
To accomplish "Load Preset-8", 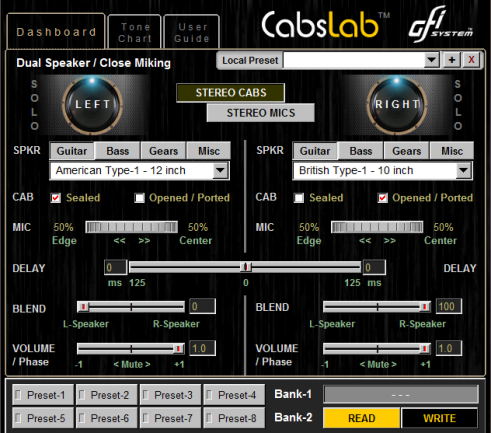I will coord(234,418).
